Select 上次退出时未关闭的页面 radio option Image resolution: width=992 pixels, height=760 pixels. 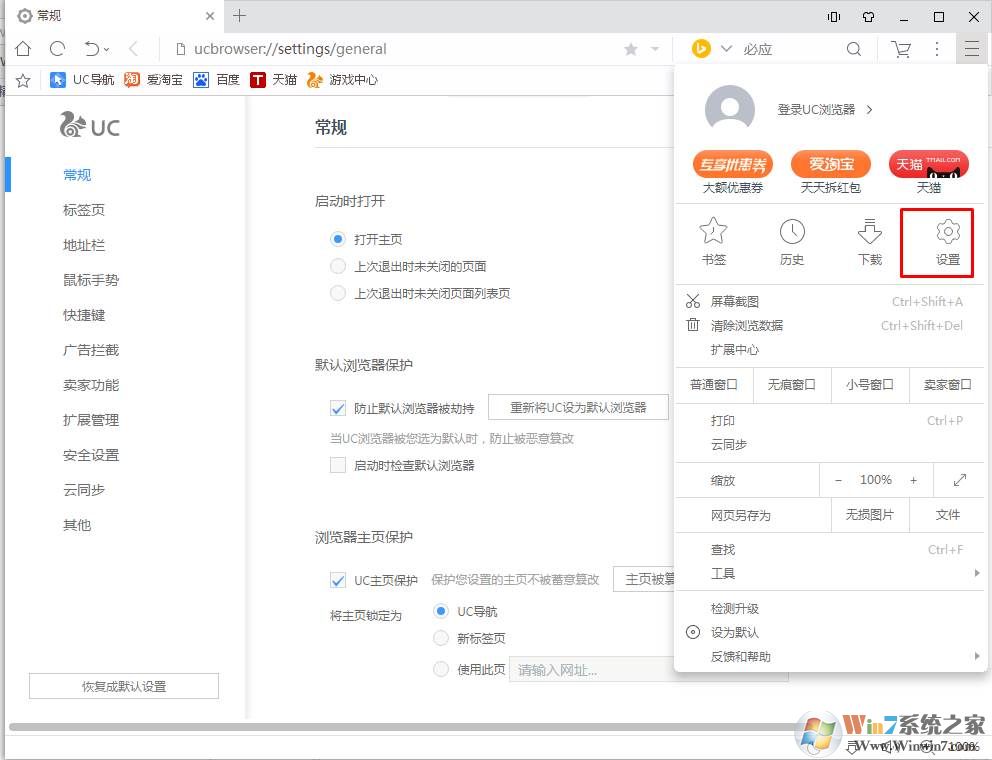(x=338, y=266)
